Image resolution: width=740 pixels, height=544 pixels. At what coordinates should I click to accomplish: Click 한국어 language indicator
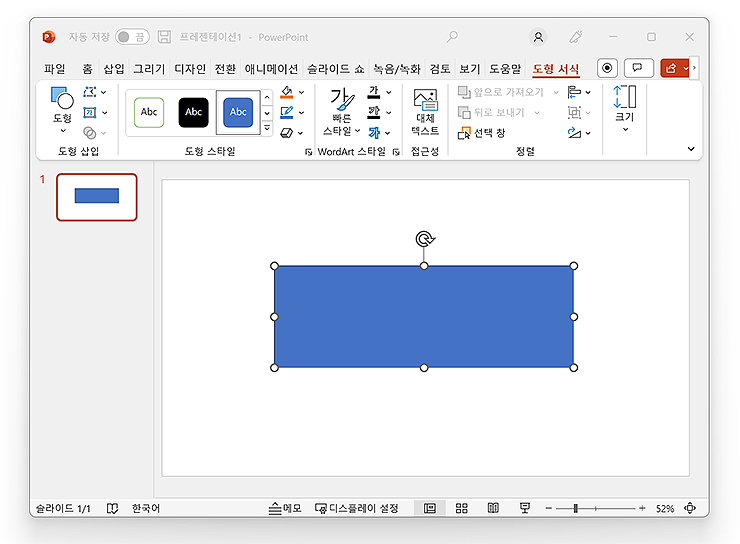click(146, 508)
